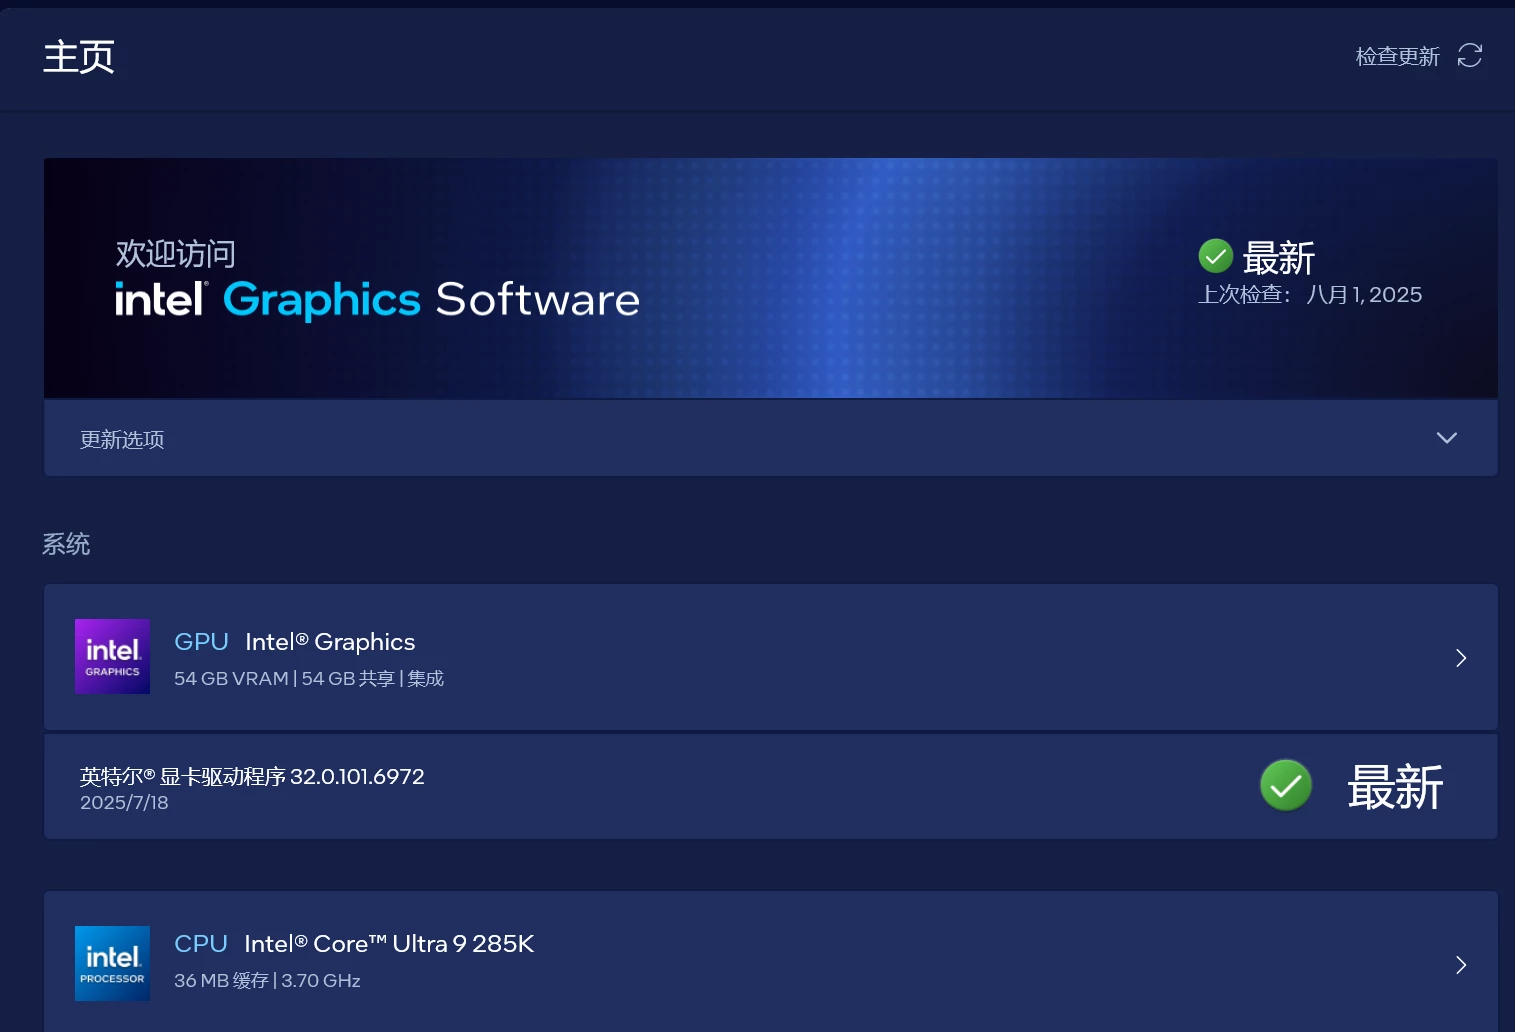This screenshot has height=1032, width=1515.
Task: Click the 系统 section heading
Action: click(x=66, y=544)
